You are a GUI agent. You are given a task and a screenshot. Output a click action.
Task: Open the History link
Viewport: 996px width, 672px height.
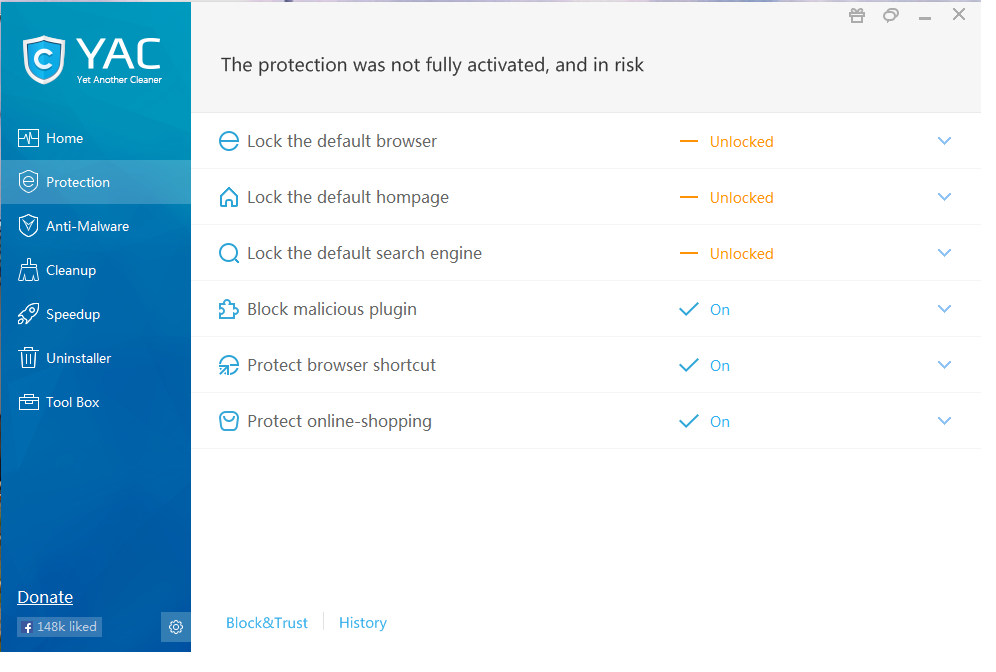coord(362,623)
